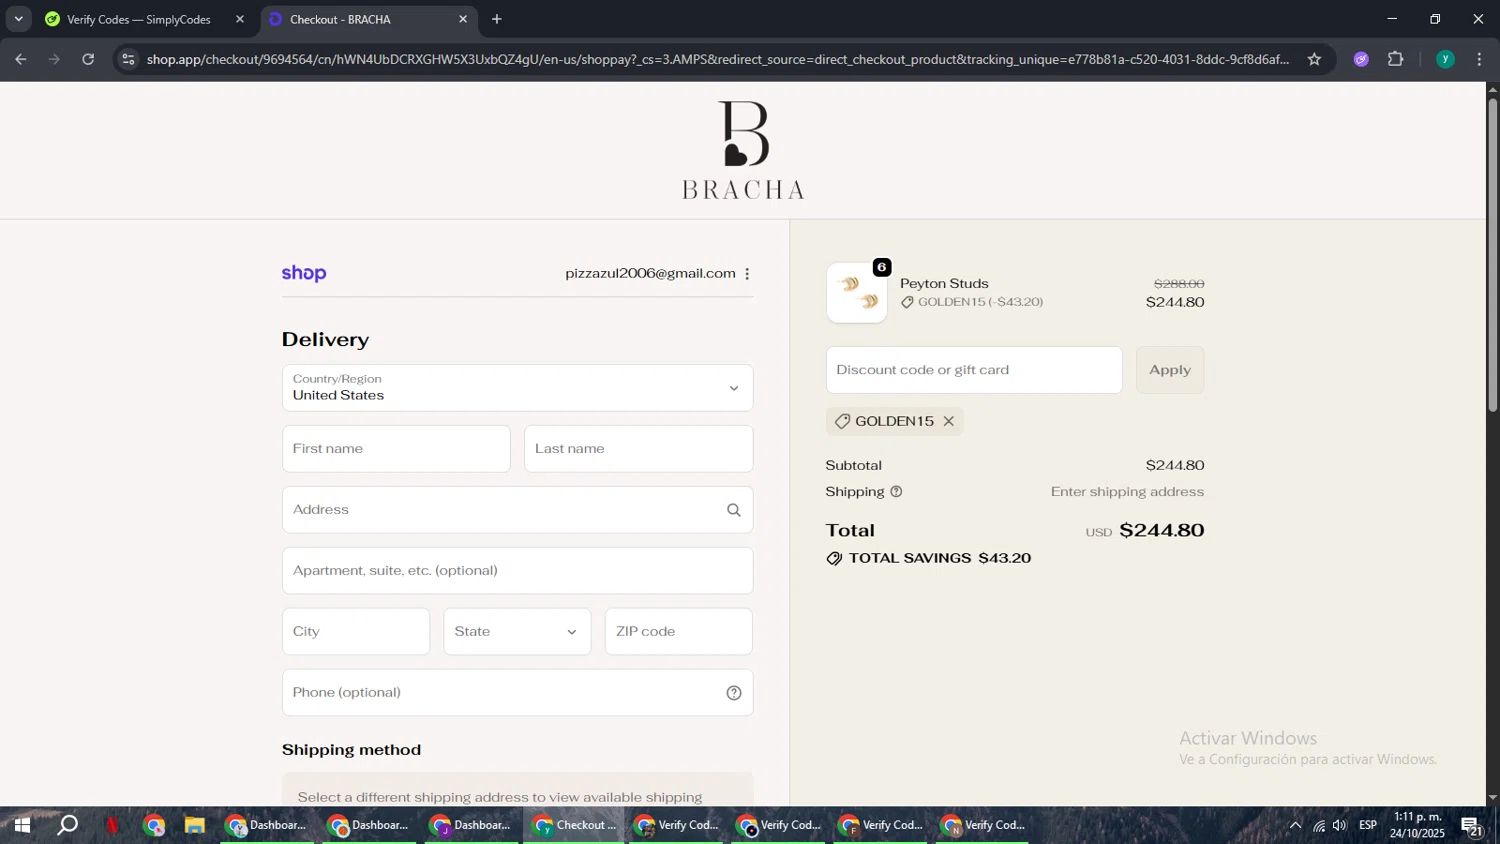
Task: Click Apartment, suite, etc. field
Action: [x=517, y=571]
